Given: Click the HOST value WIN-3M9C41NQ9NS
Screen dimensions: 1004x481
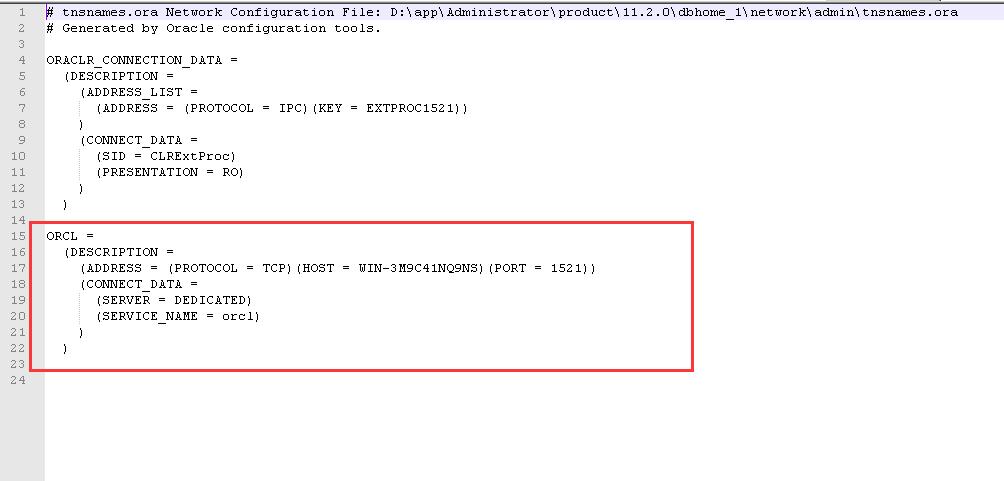Looking at the screenshot, I should click(x=419, y=268).
